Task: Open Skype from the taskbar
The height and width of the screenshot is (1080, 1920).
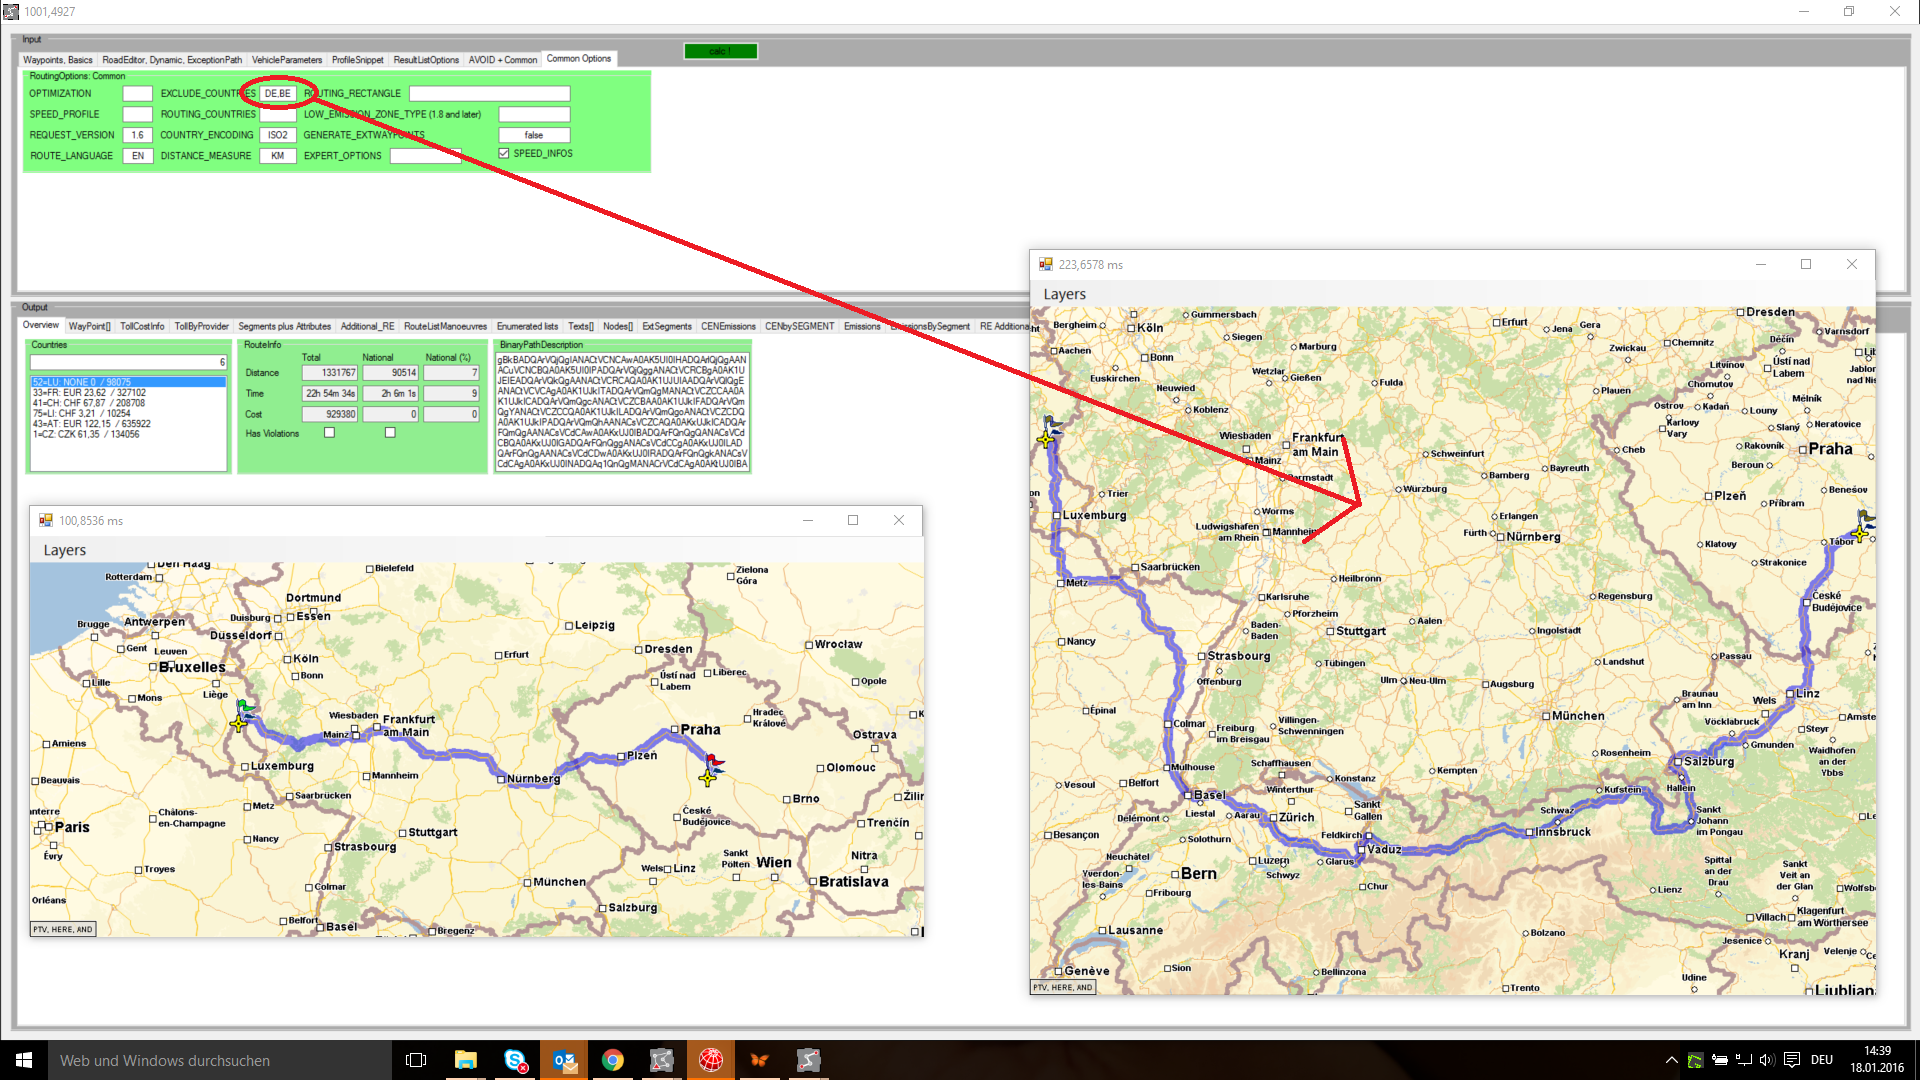Action: point(515,1060)
